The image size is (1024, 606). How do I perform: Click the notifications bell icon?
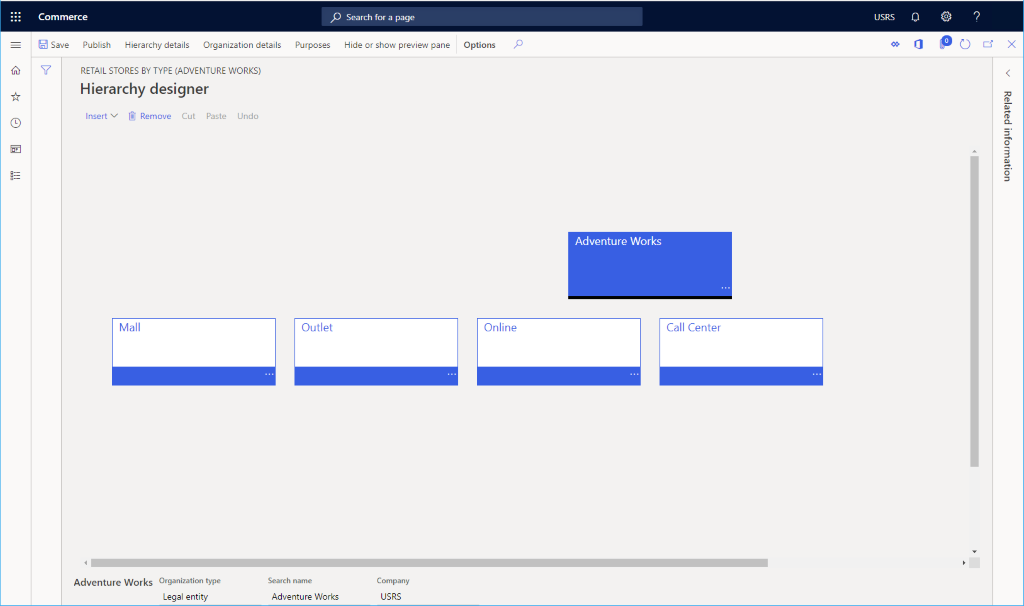pos(915,17)
